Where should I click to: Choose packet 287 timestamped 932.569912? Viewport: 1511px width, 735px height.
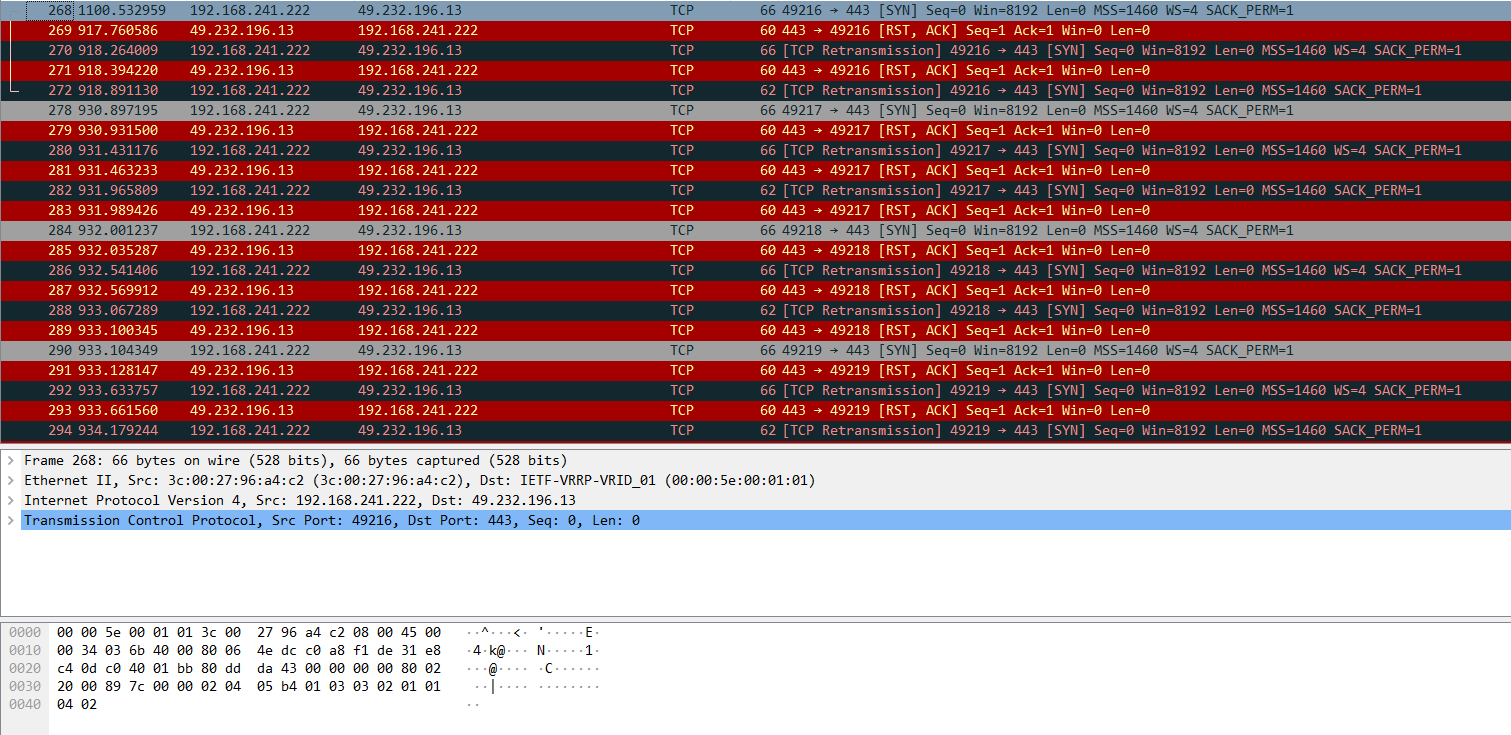(755, 290)
